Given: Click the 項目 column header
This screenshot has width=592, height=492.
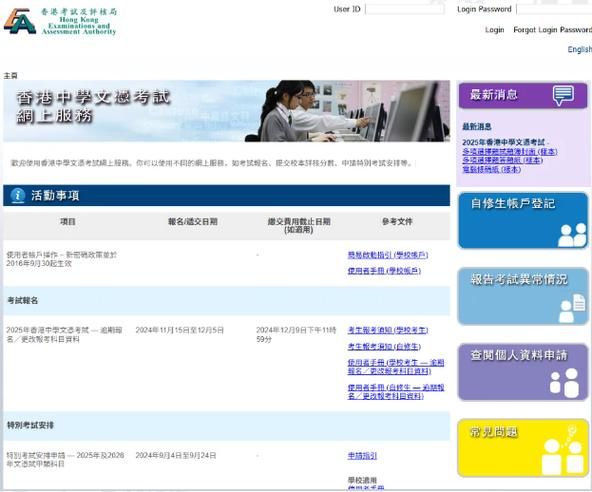Looking at the screenshot, I should coord(68,222).
